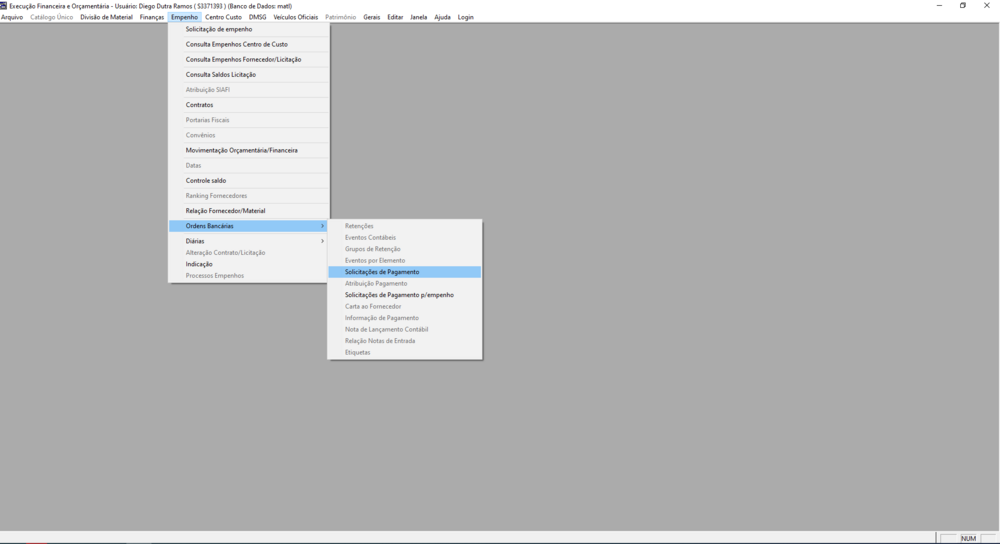This screenshot has height=544, width=1000.
Task: Click Solicitações de Pagamento submenu item
Action: coord(382,272)
